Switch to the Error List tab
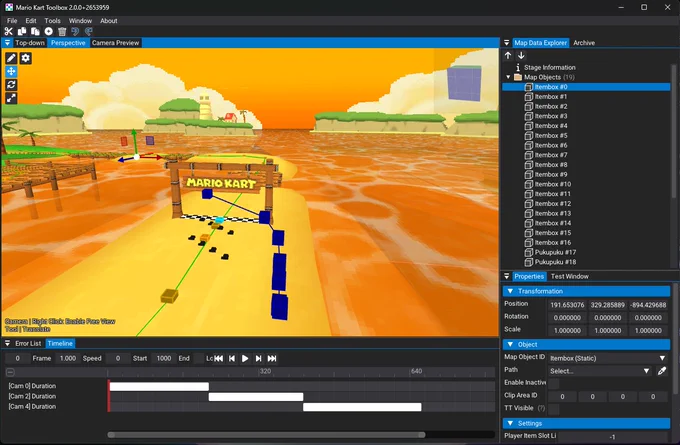The height and width of the screenshot is (445, 680). [28, 344]
